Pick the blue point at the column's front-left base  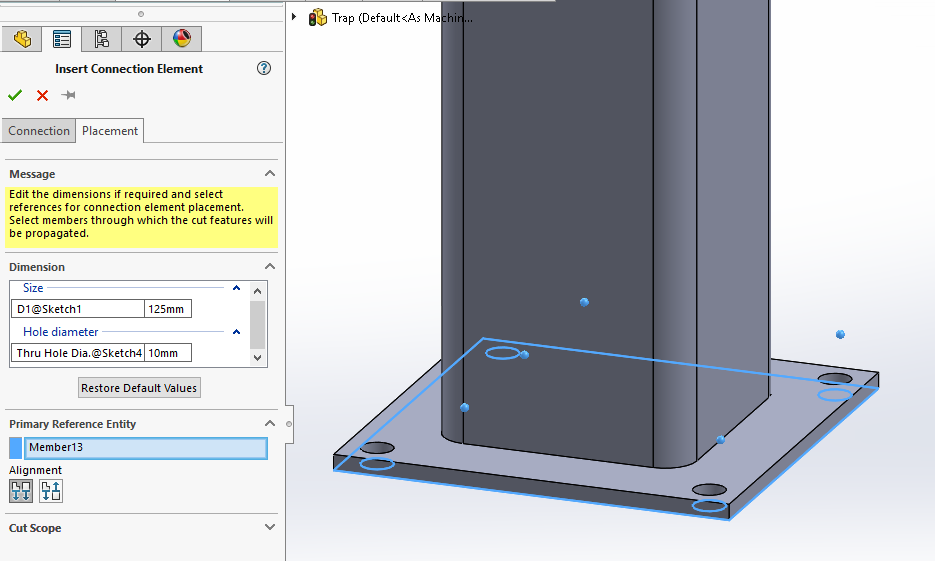tap(465, 408)
